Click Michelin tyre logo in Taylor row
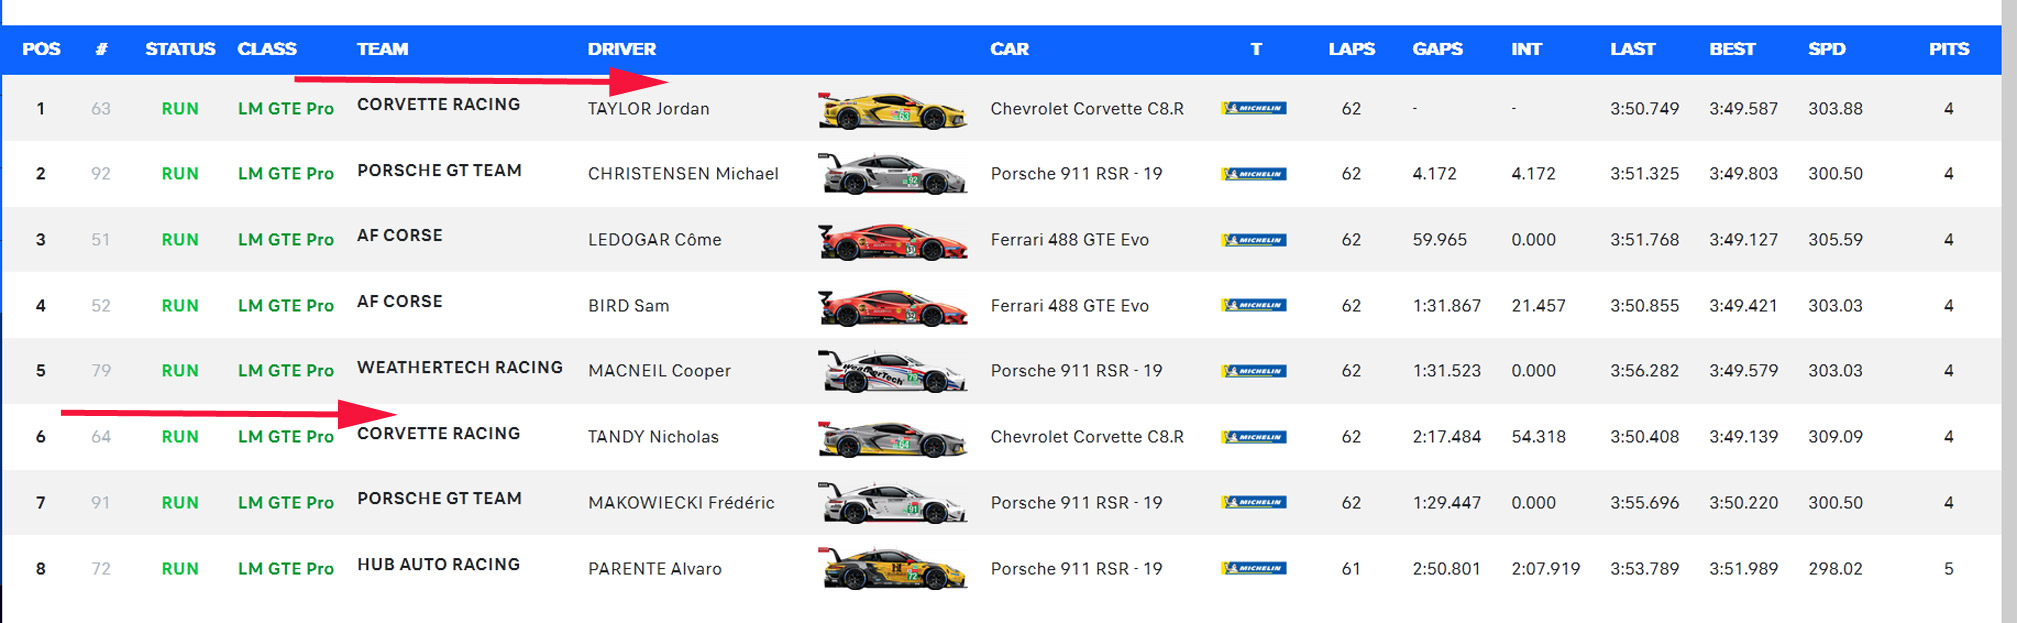The height and width of the screenshot is (623, 2017). (x=1254, y=108)
